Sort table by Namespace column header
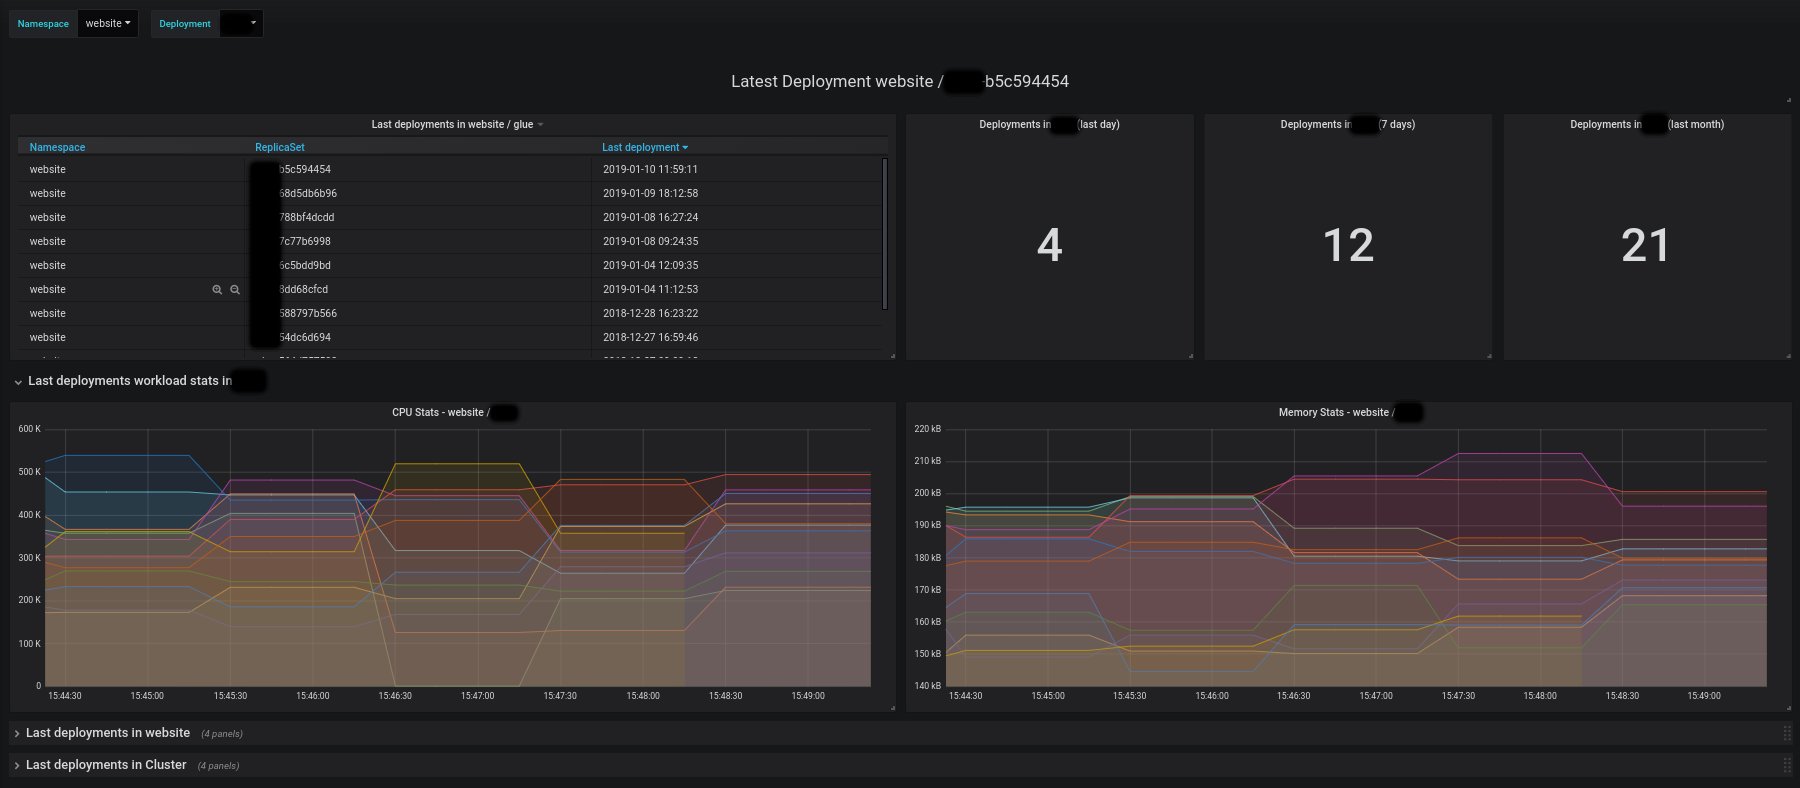This screenshot has height=788, width=1800. 57,148
